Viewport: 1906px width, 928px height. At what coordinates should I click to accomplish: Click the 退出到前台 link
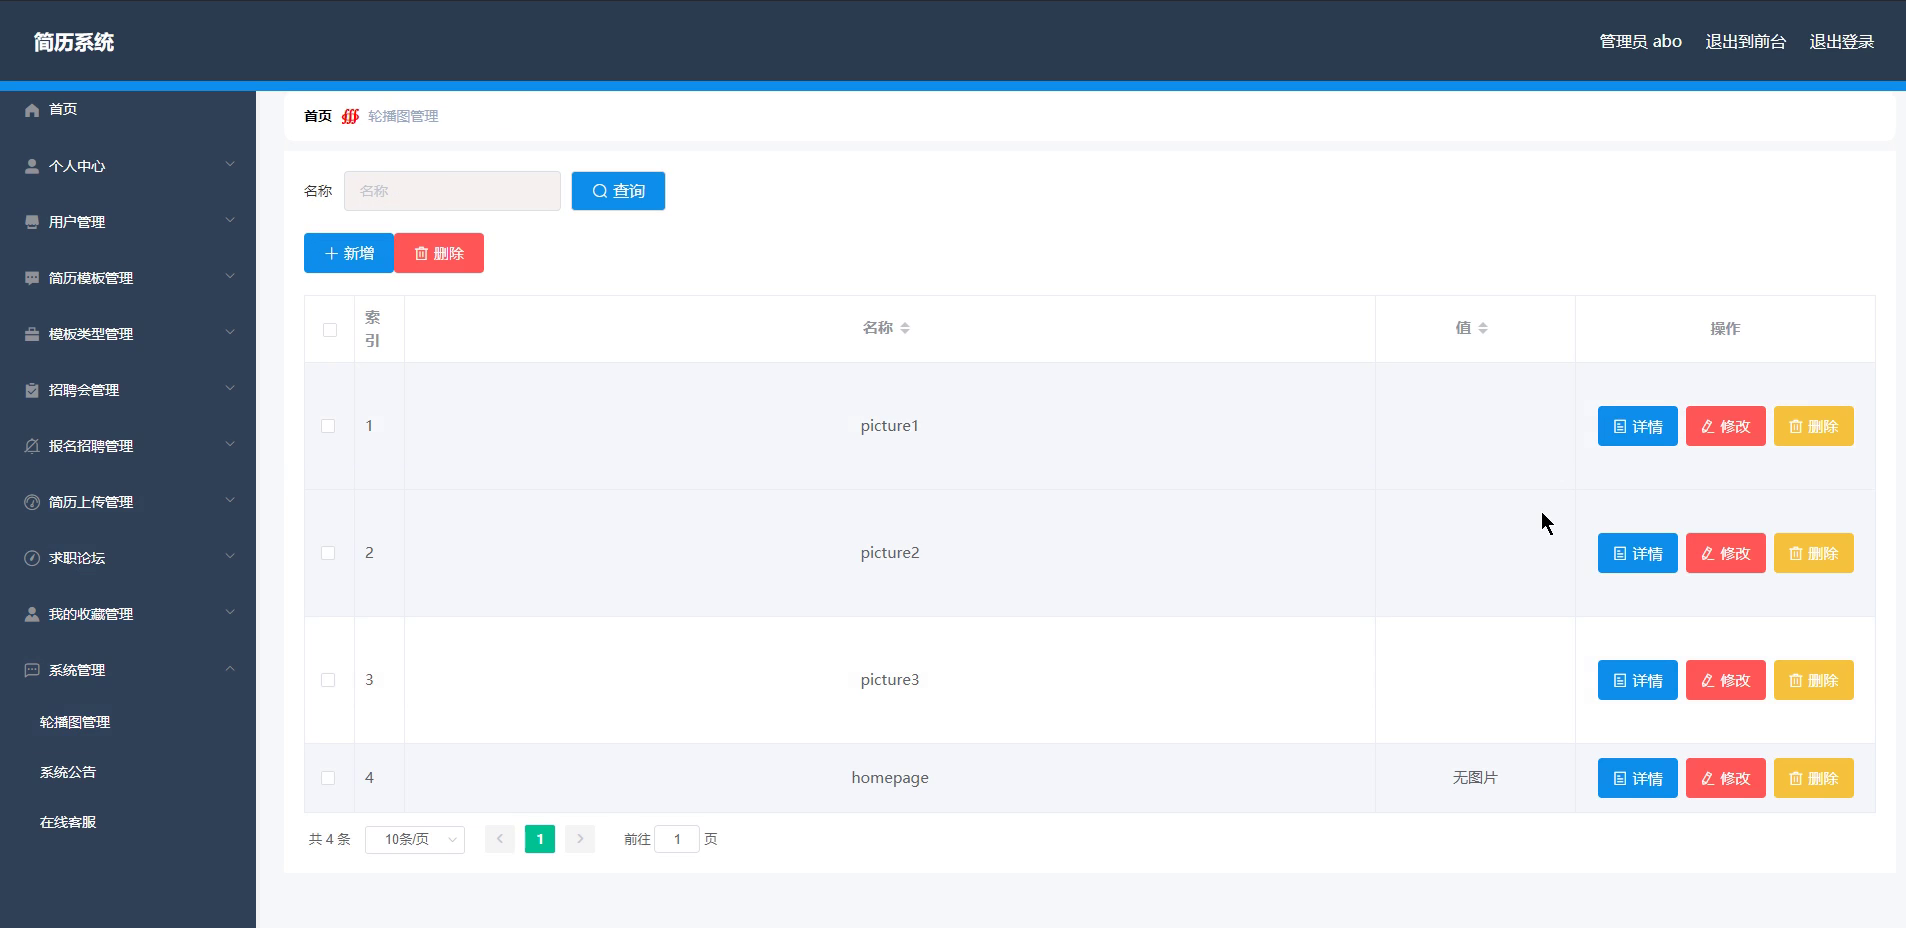(1745, 42)
